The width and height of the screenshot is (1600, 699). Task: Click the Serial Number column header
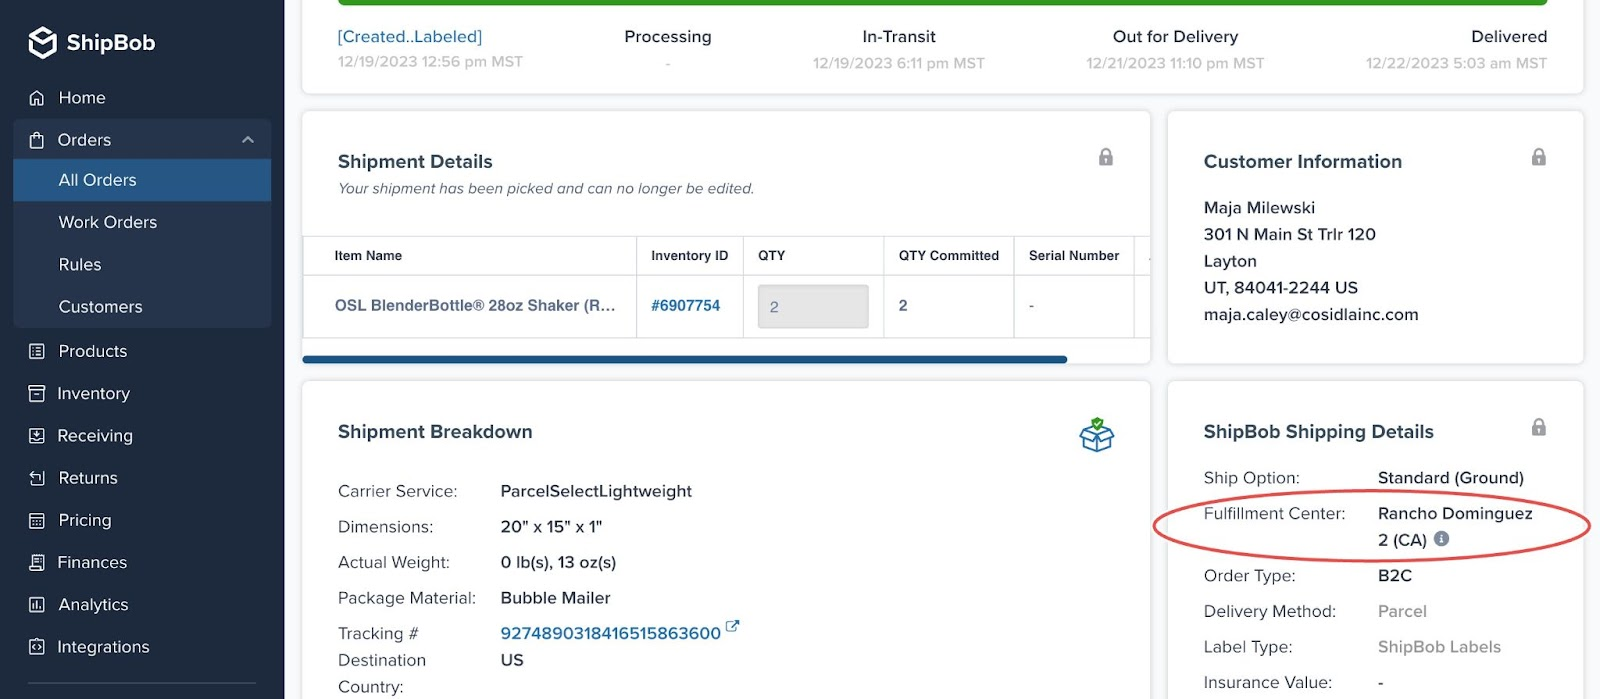pos(1074,256)
